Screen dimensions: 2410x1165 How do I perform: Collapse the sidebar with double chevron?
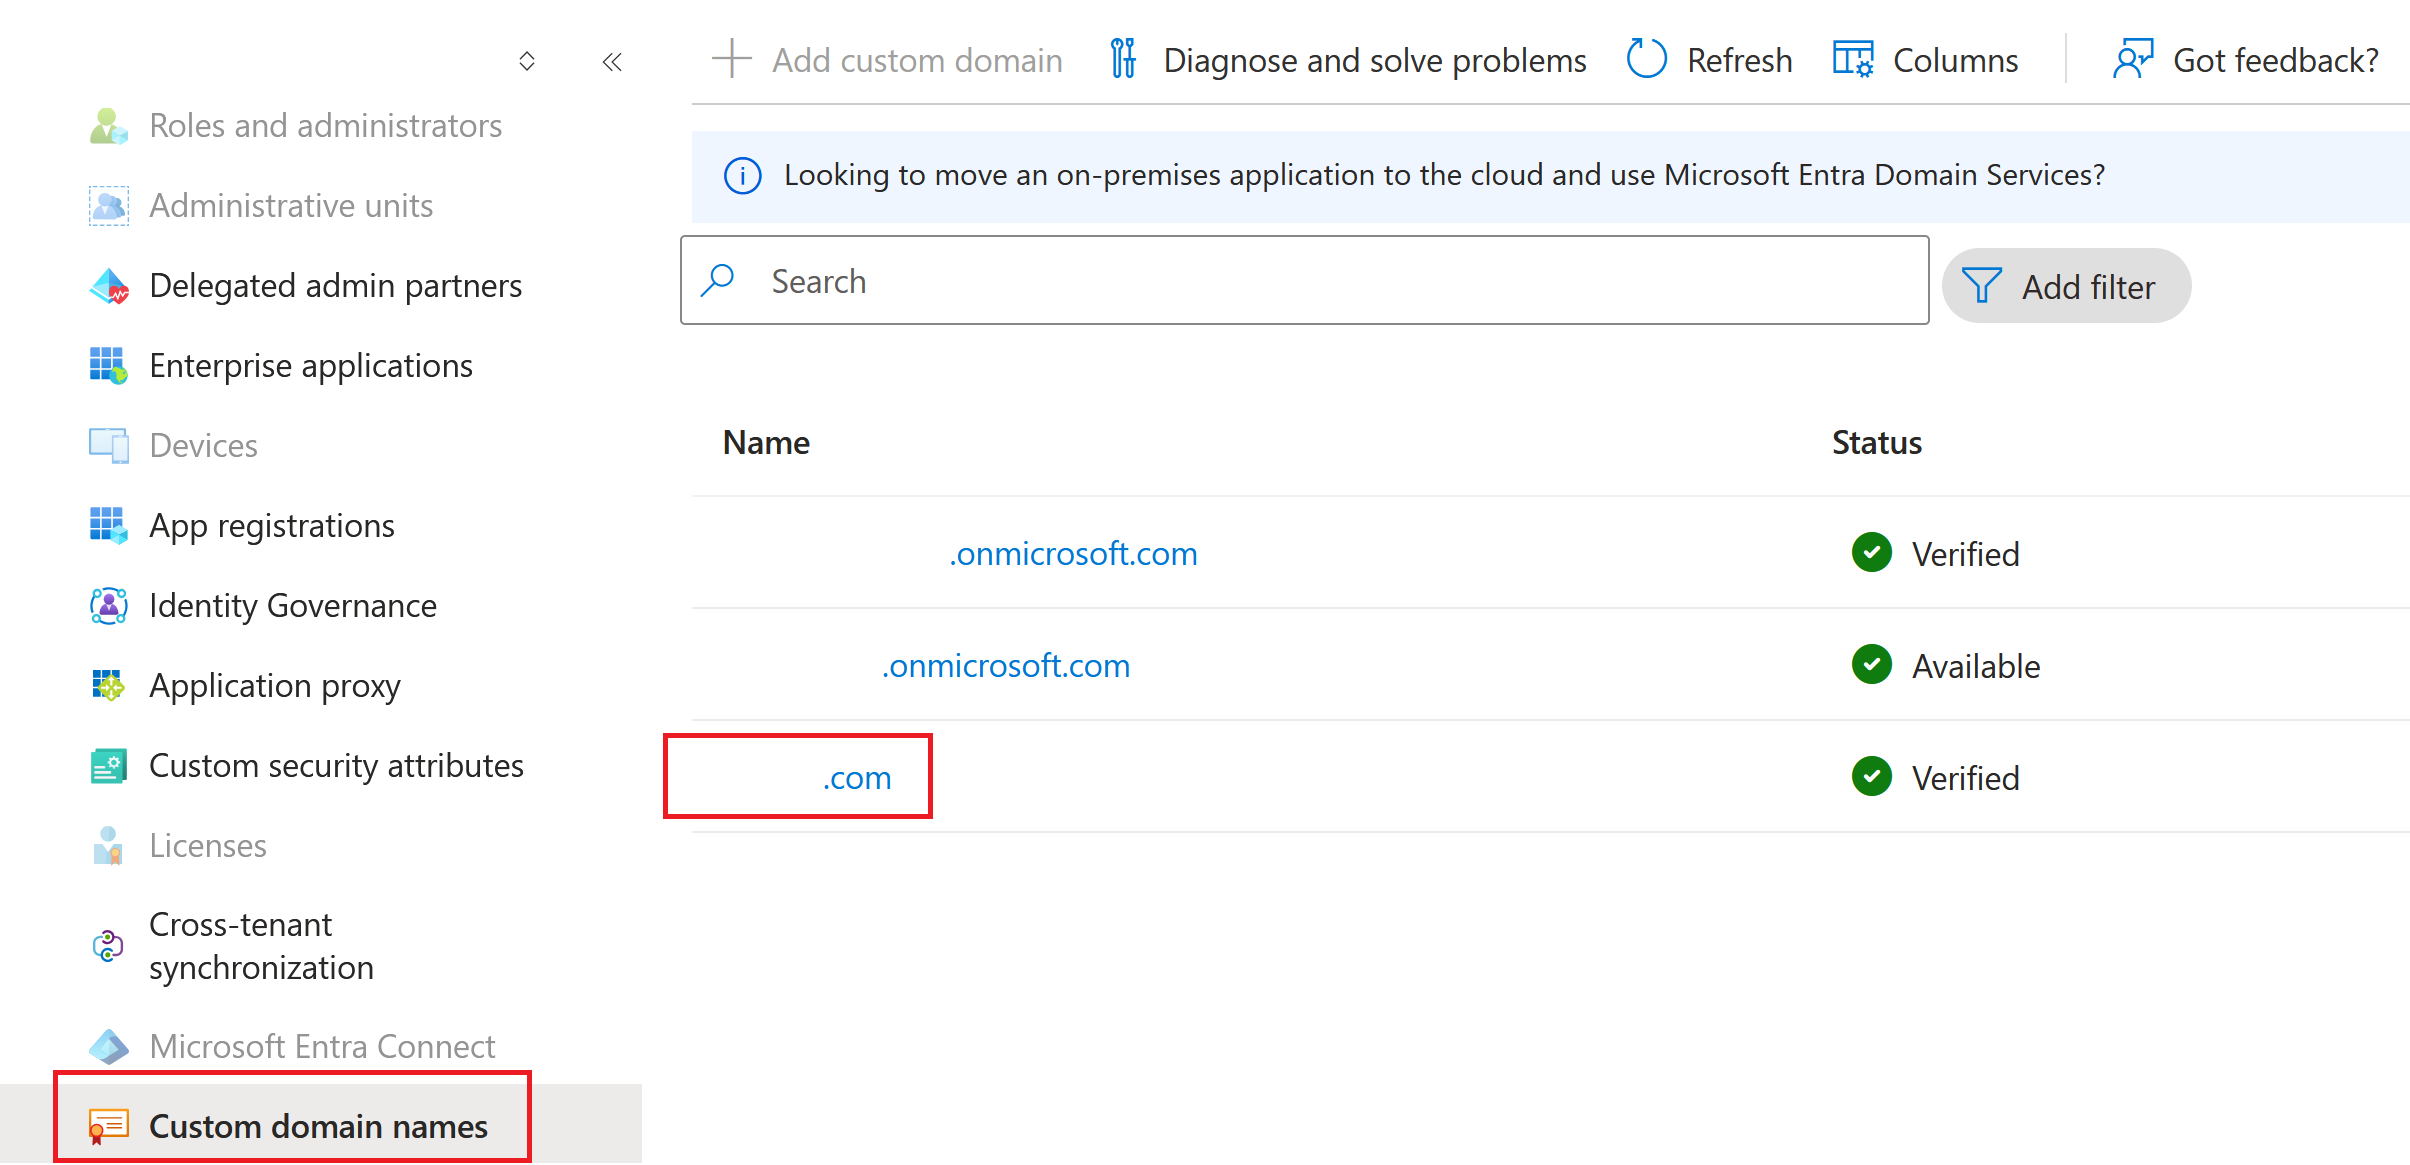(x=612, y=62)
